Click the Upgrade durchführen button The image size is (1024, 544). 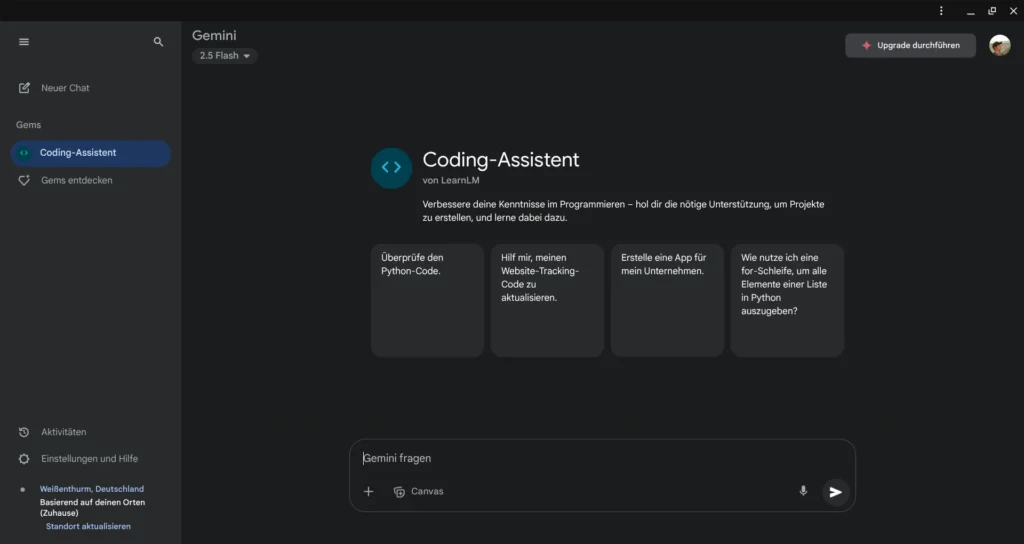pyautogui.click(x=910, y=45)
